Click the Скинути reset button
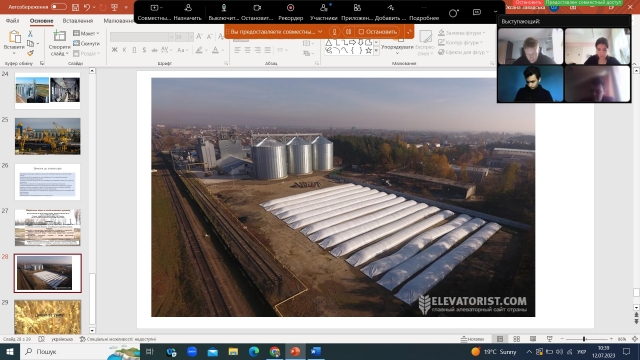The height and width of the screenshot is (360, 640). pyautogui.click(x=87, y=43)
